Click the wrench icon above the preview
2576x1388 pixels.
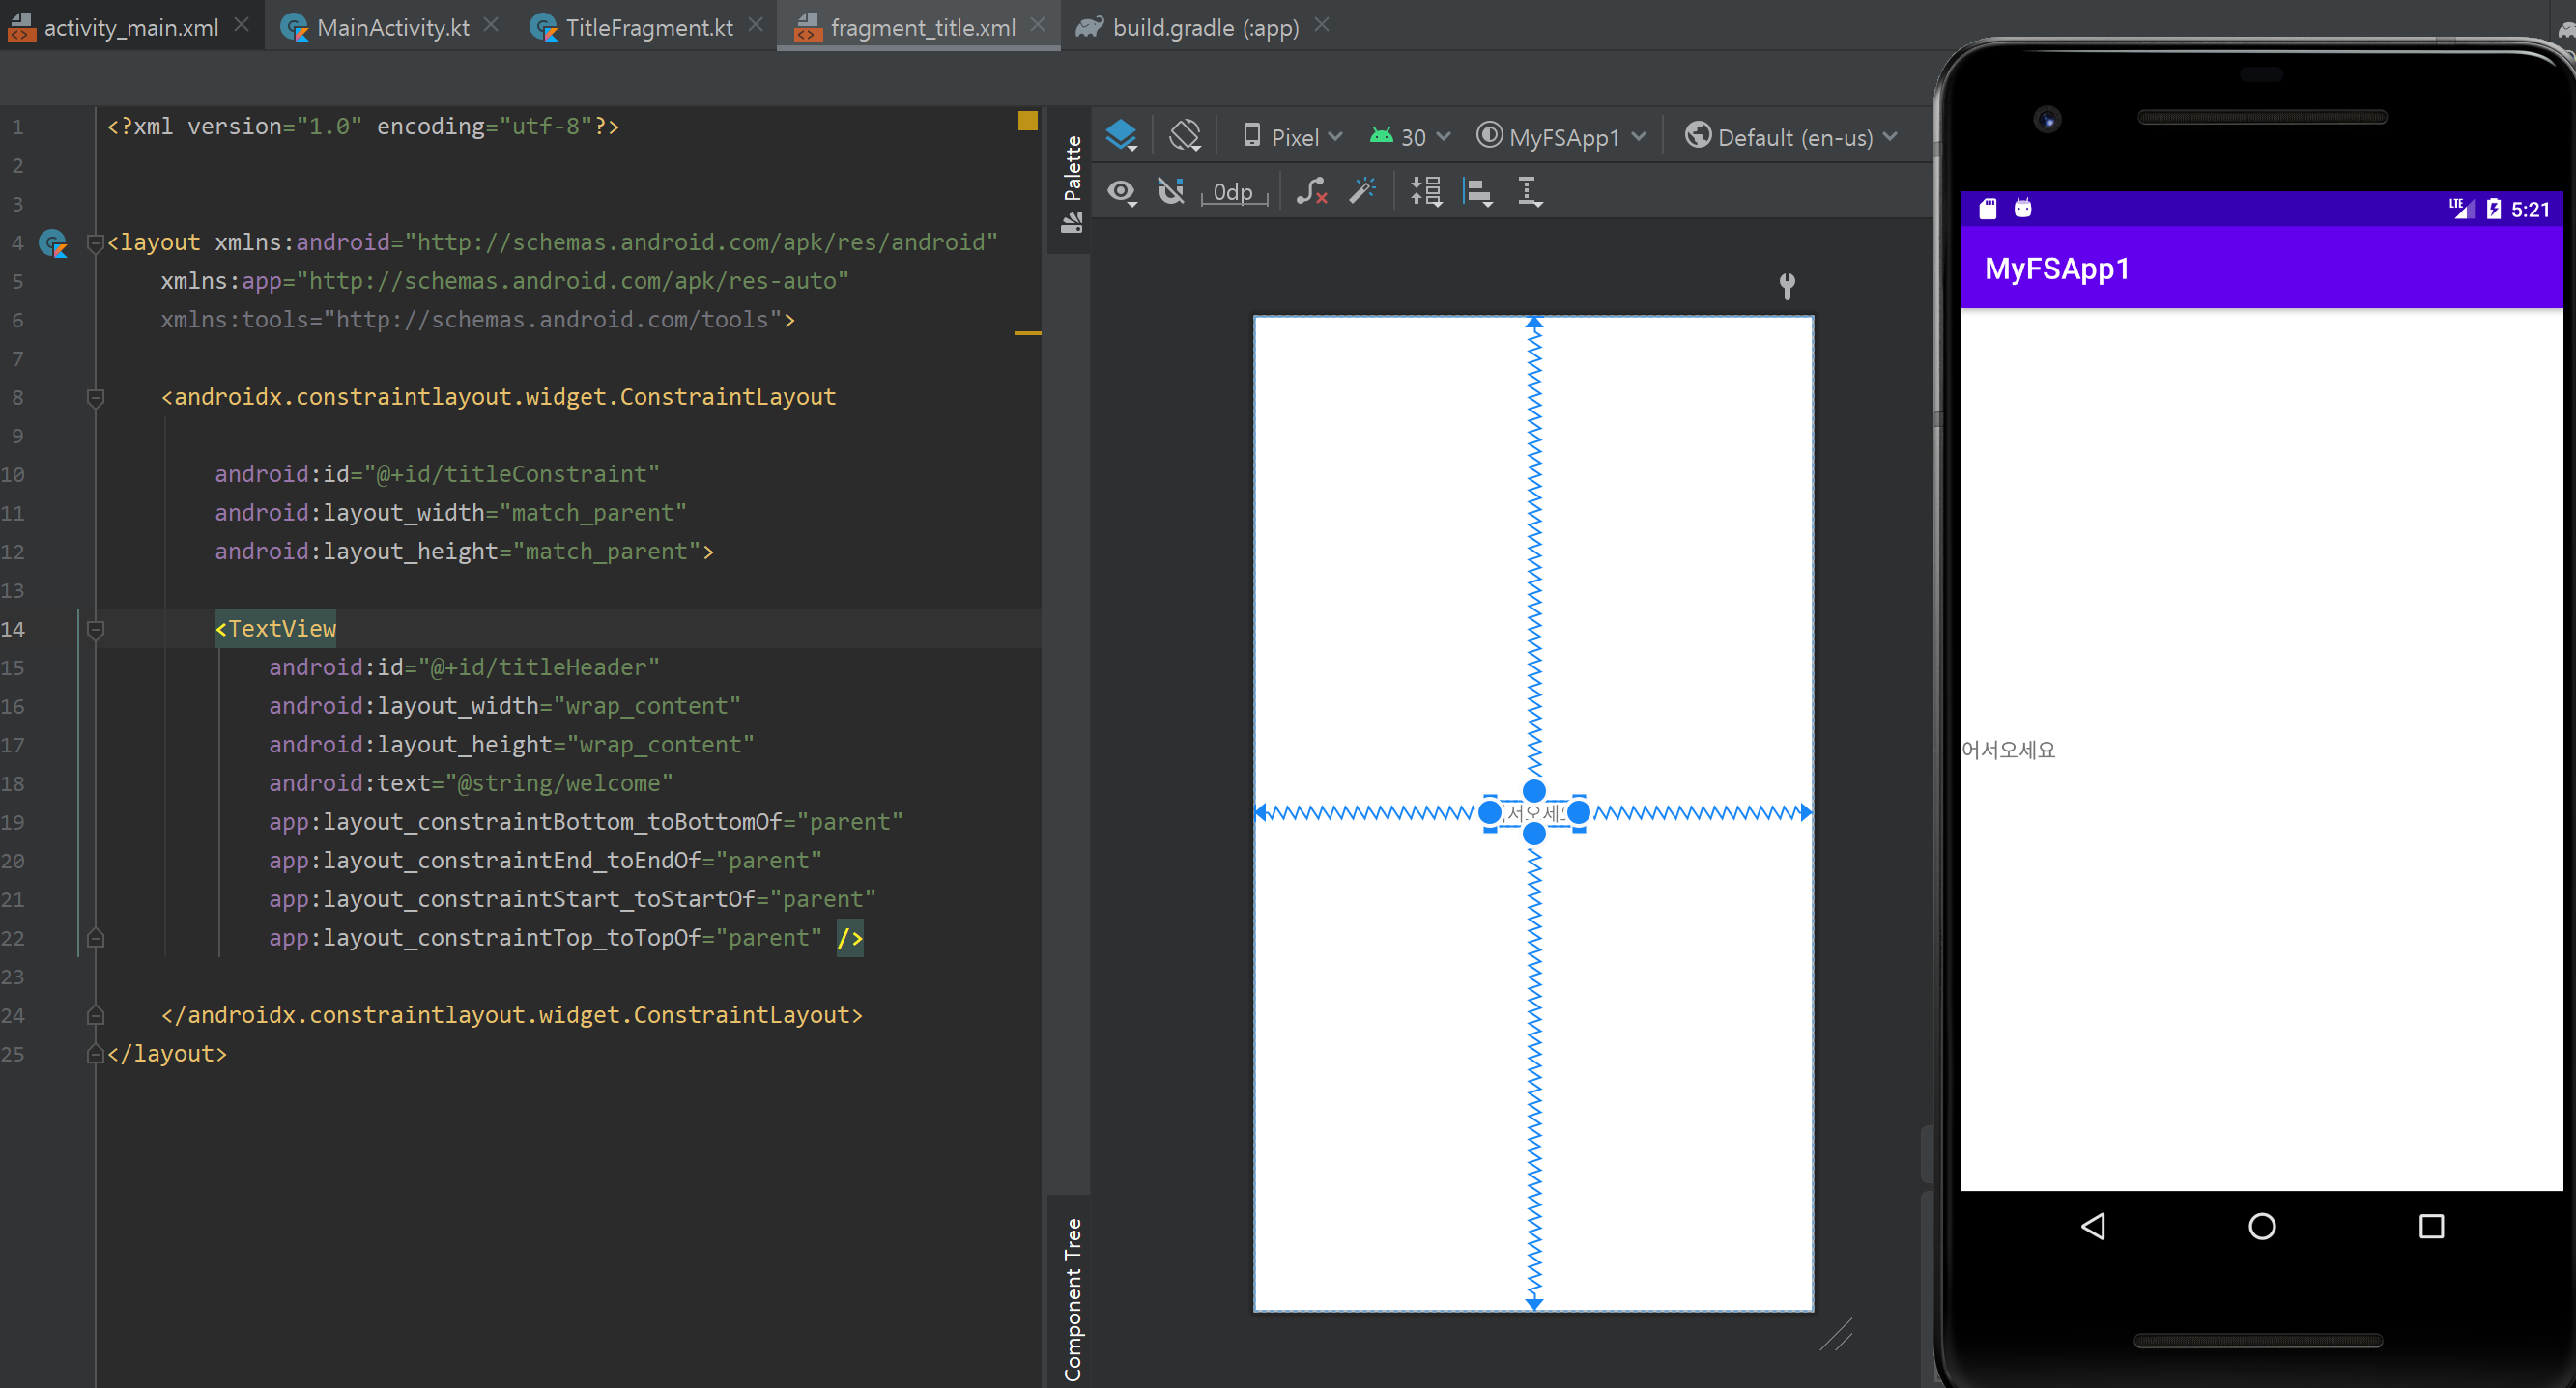click(x=1787, y=287)
